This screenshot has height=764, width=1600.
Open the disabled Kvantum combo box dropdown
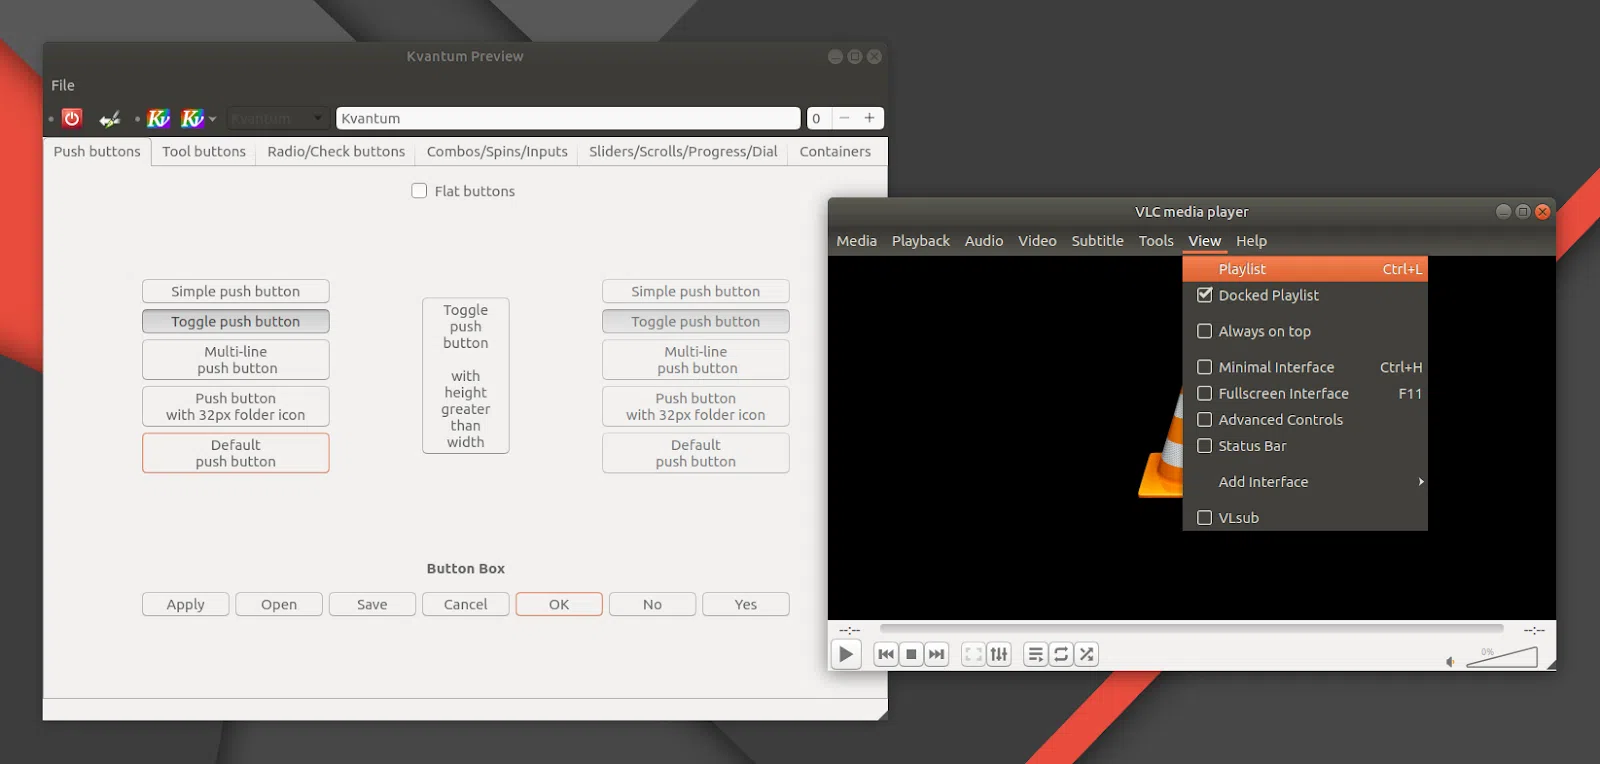pos(278,118)
